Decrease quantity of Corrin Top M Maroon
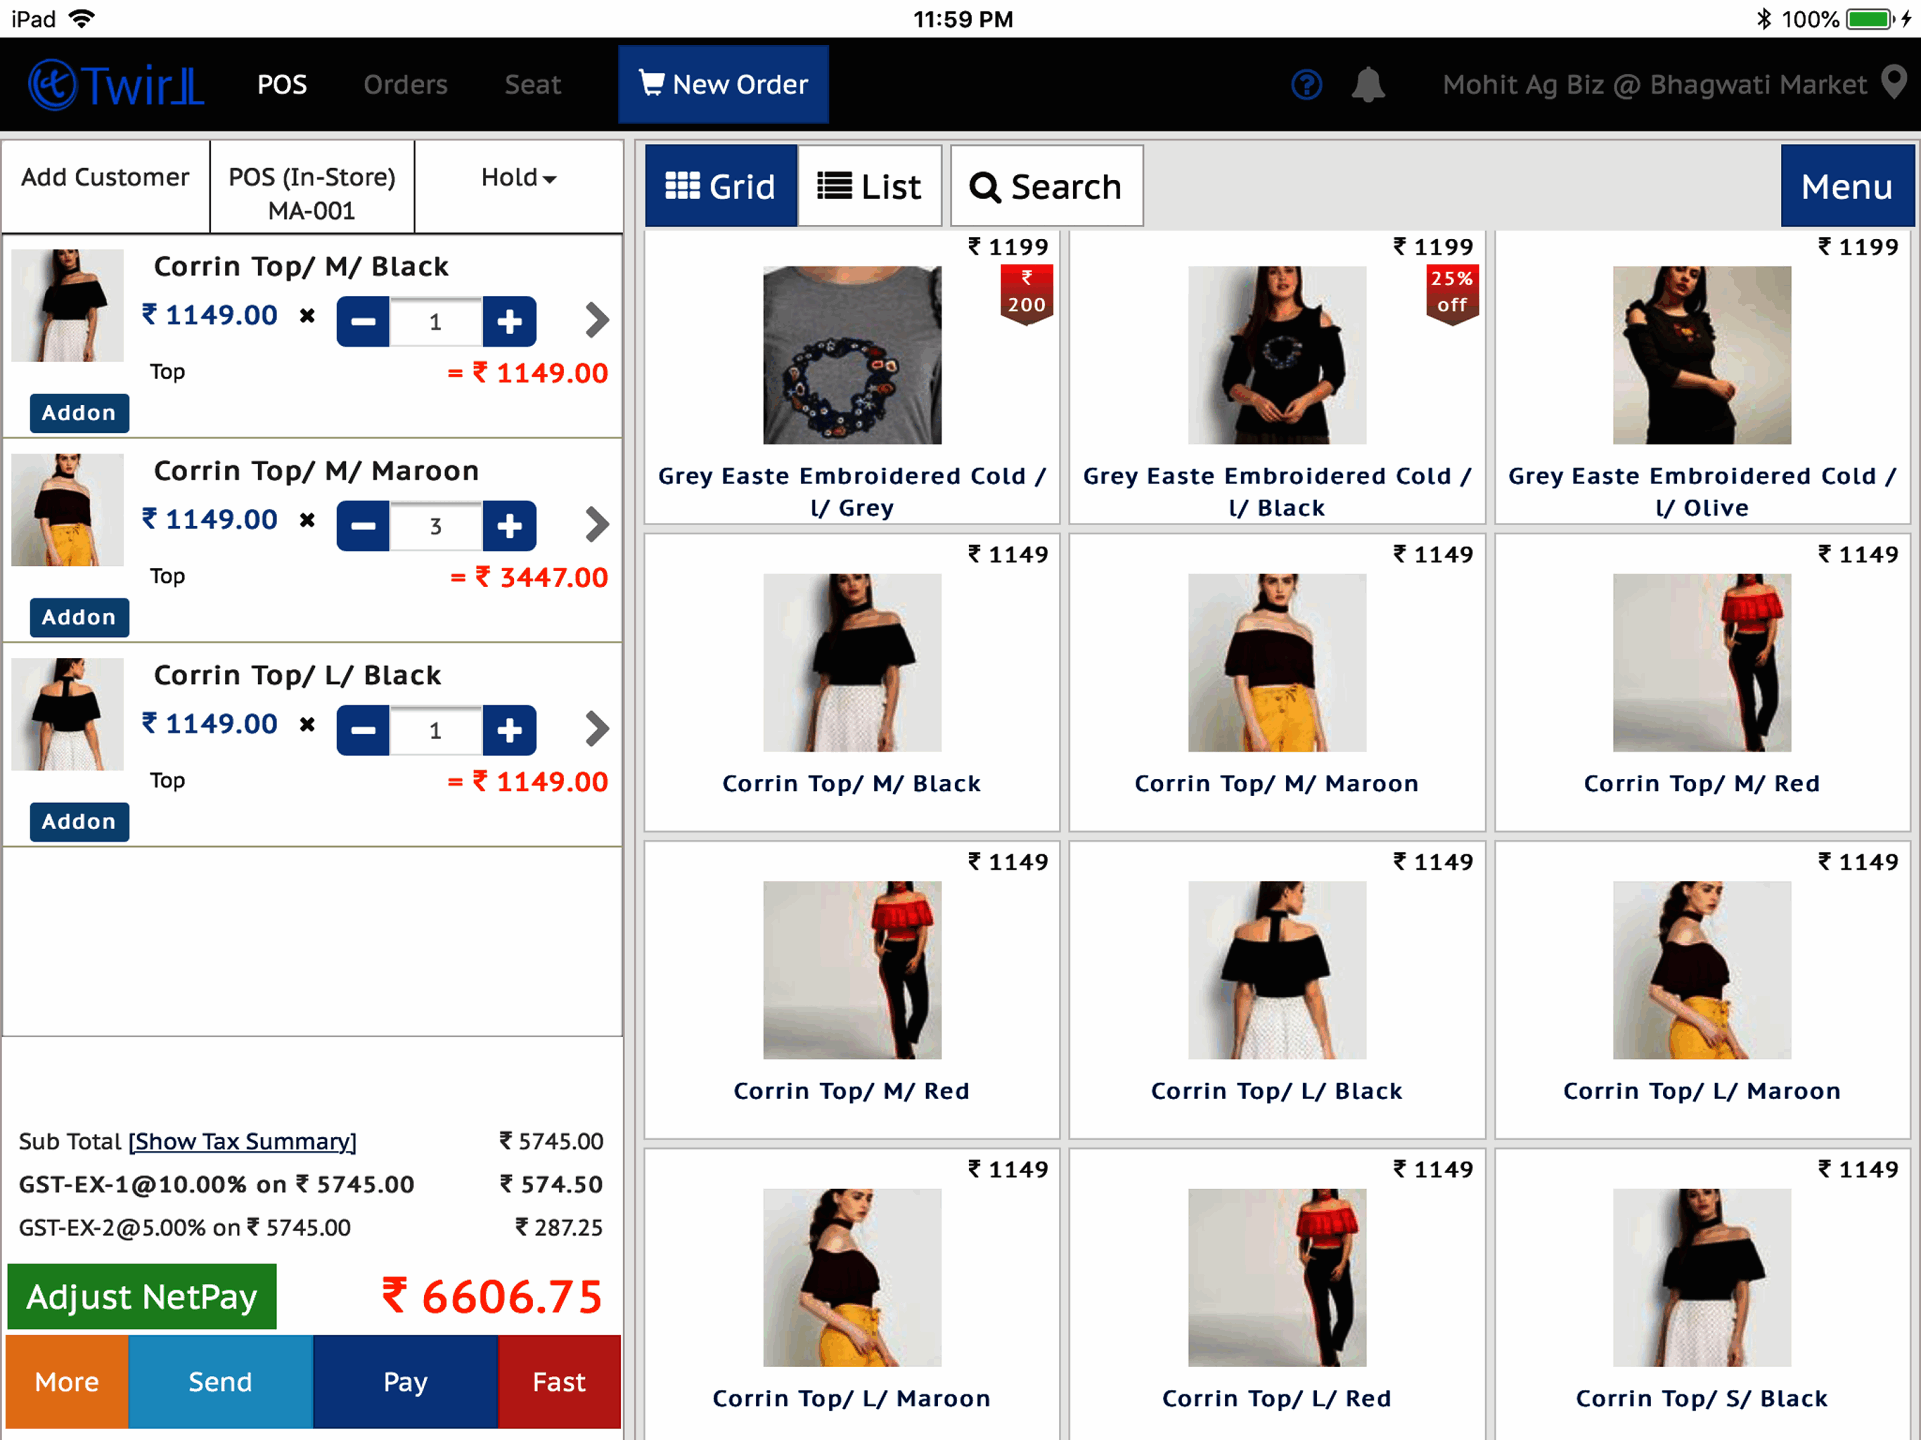Screen dimensions: 1921x1440 click(x=363, y=526)
